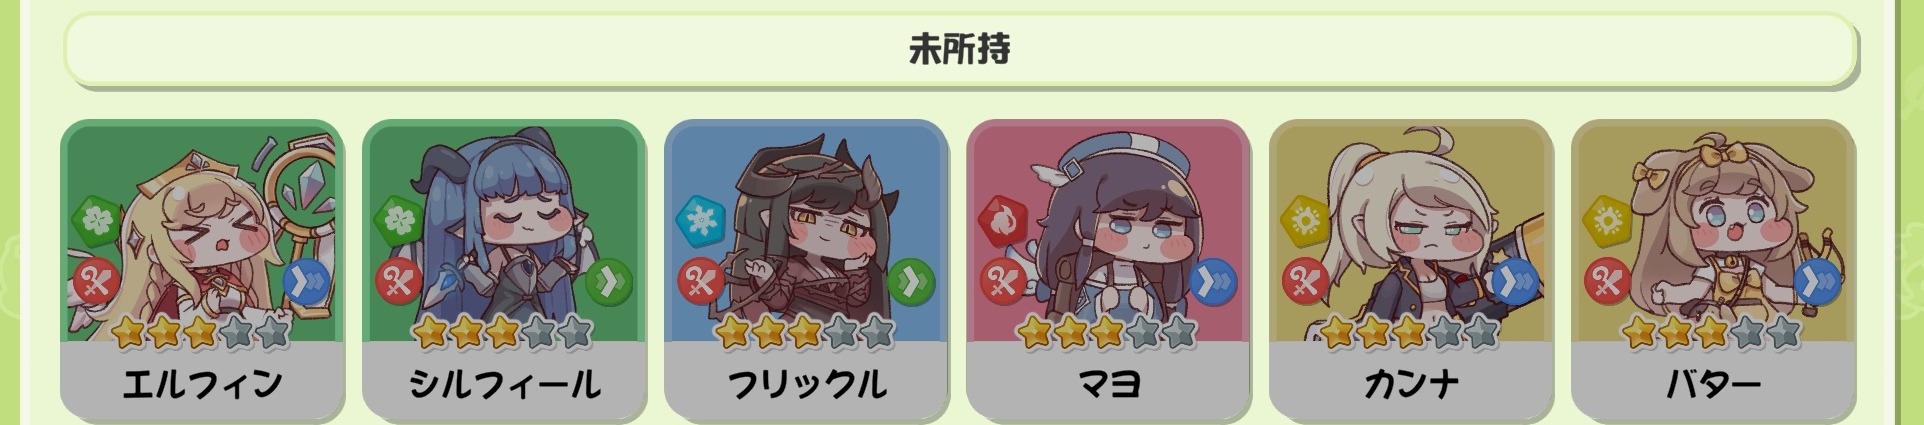Open the シルフィール character card
Image resolution: width=1924 pixels, height=425 pixels.
pyautogui.click(x=504, y=270)
